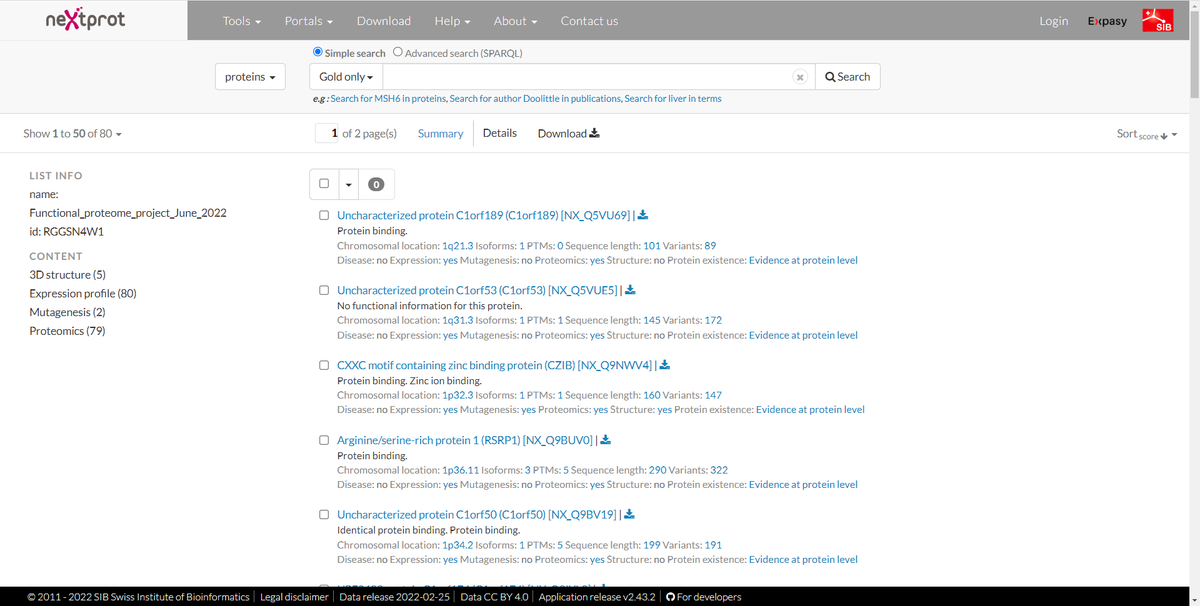This screenshot has height=606, width=1200.
Task: Open 'Show 1 to 50 of 80' dropdown
Action: (73, 133)
